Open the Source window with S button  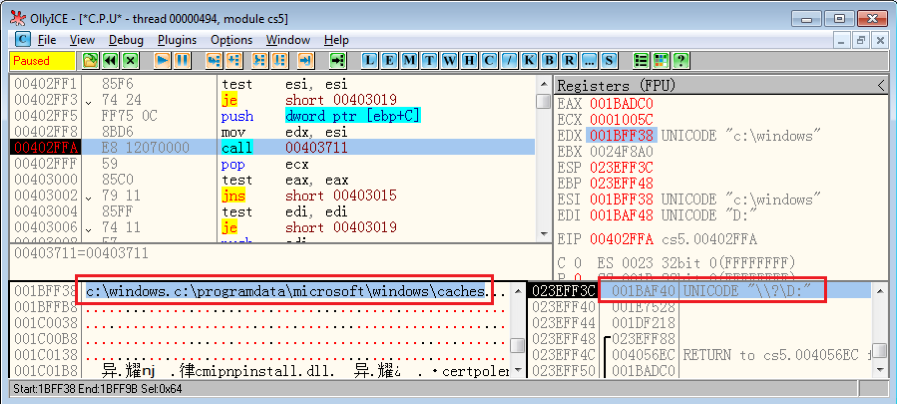pyautogui.click(x=609, y=60)
